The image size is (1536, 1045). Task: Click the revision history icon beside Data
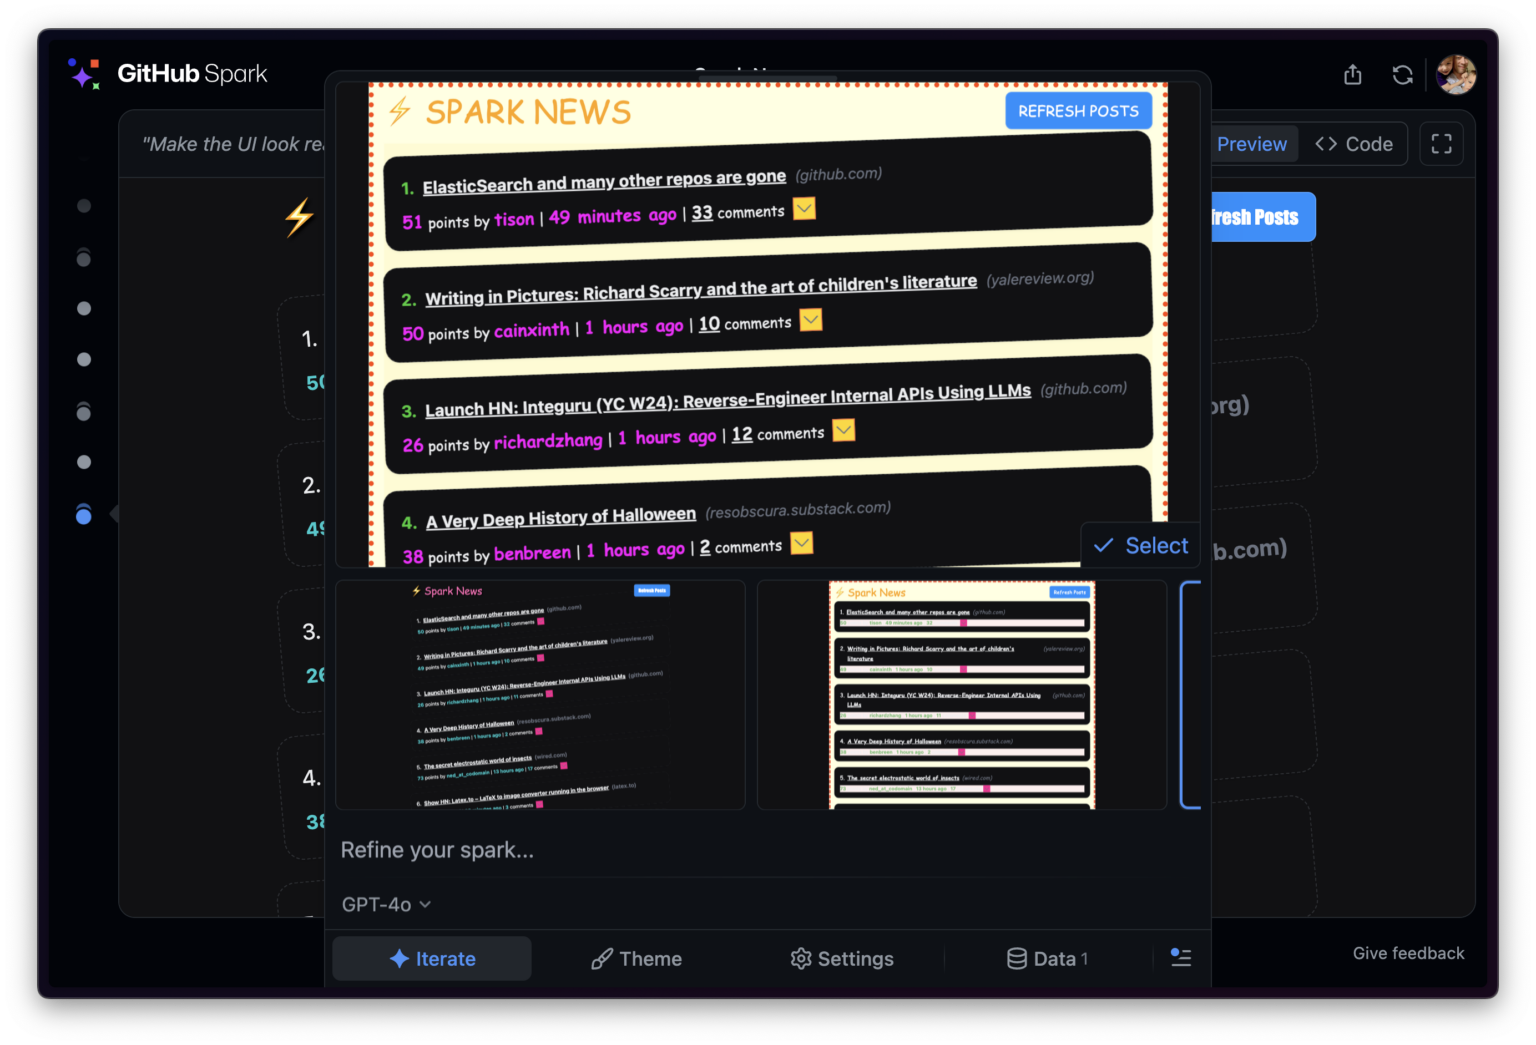click(x=1181, y=958)
